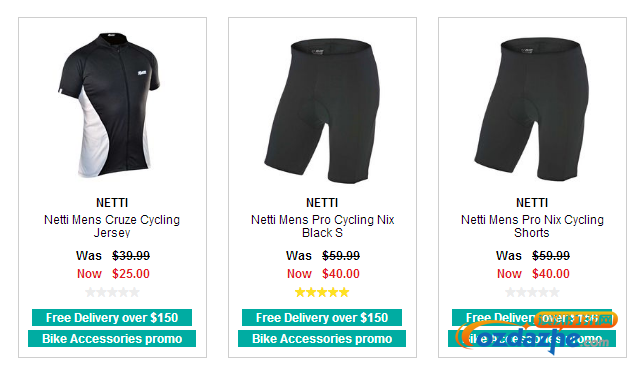Click the empty star rating under the jersey

(x=112, y=292)
